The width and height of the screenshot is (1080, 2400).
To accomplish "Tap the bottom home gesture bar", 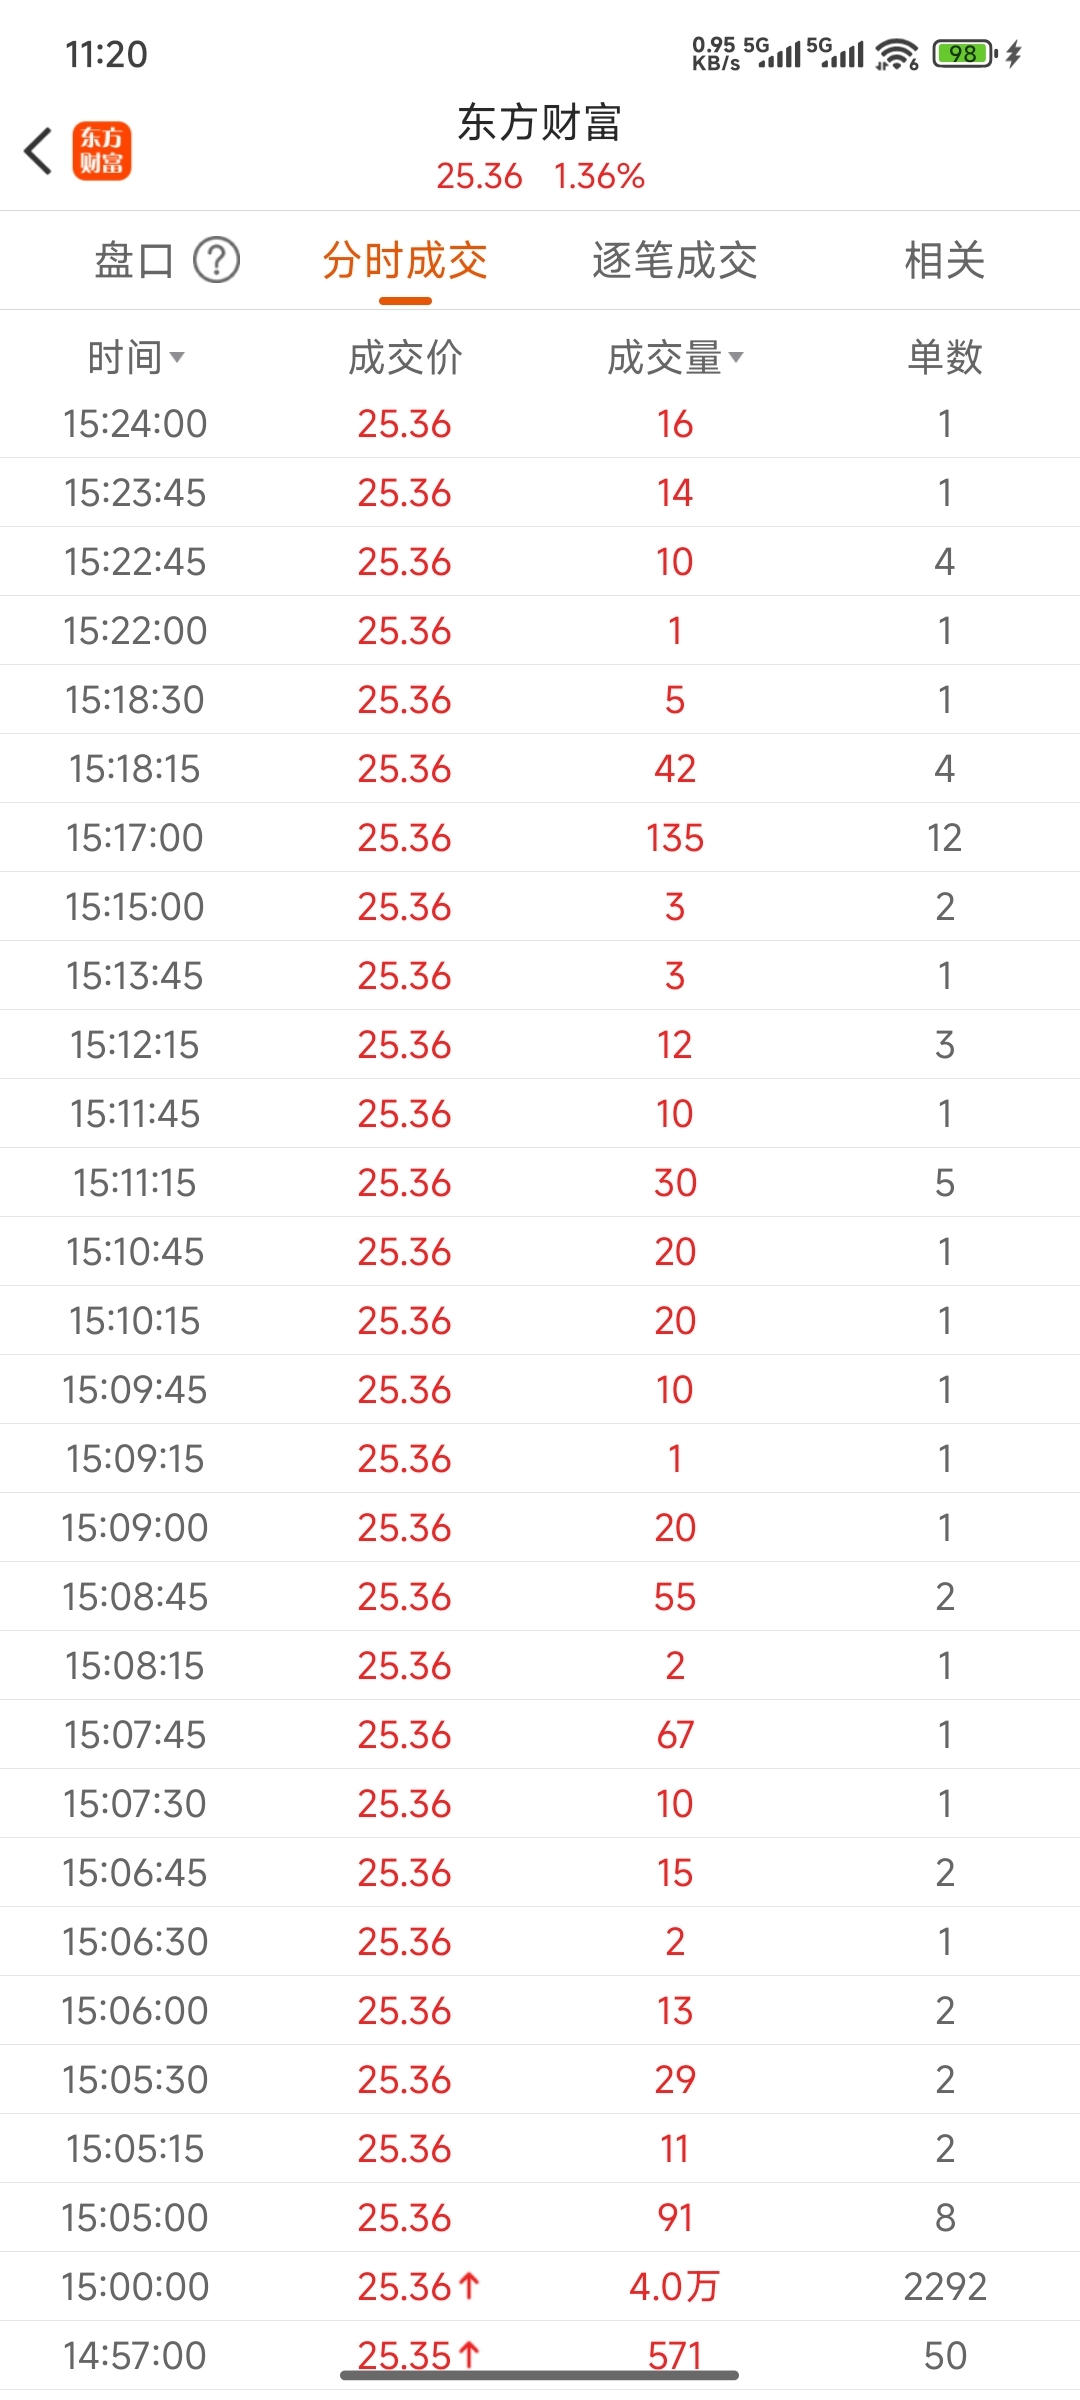I will click(x=540, y=2375).
